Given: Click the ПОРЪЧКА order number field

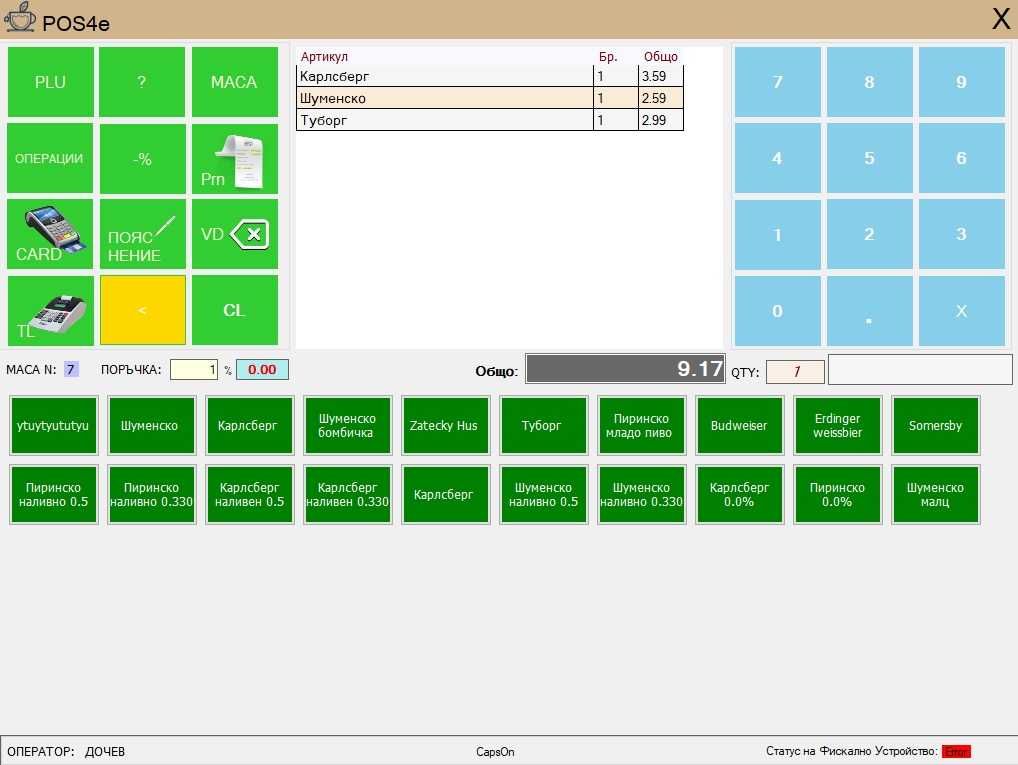Looking at the screenshot, I should tap(193, 370).
